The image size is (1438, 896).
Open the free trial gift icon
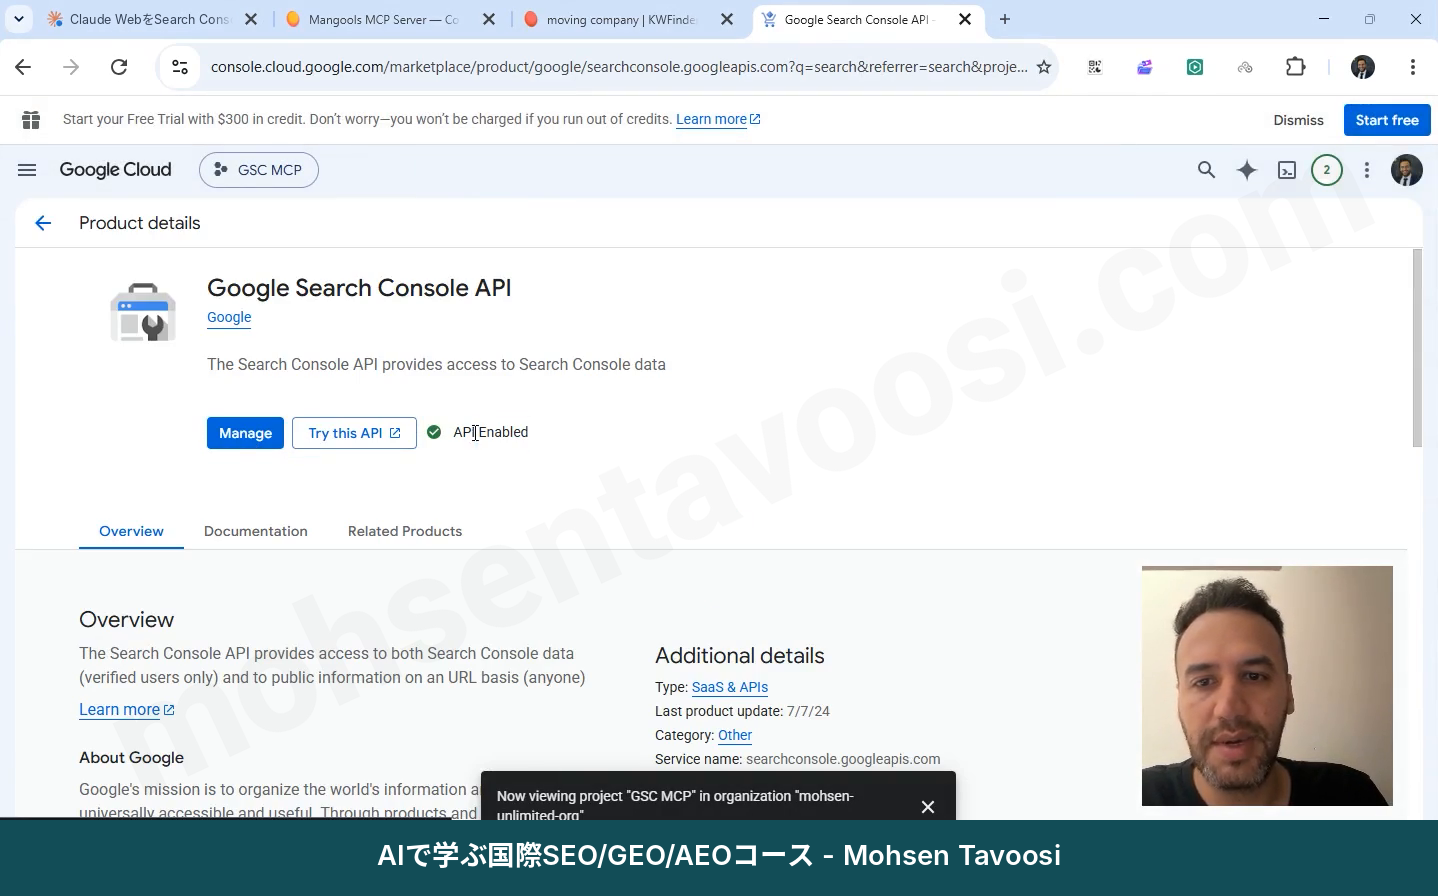(x=31, y=120)
